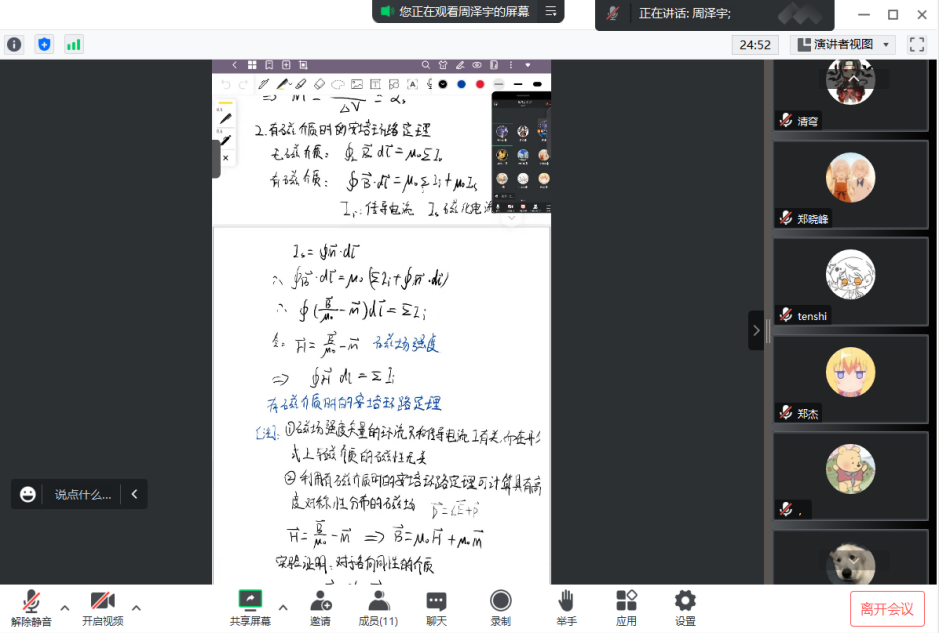This screenshot has height=633, width=939.
Task: Open the Chat panel
Action: [436, 606]
